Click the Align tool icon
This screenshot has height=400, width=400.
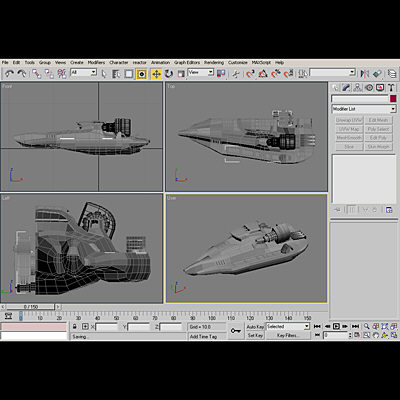coord(377,74)
